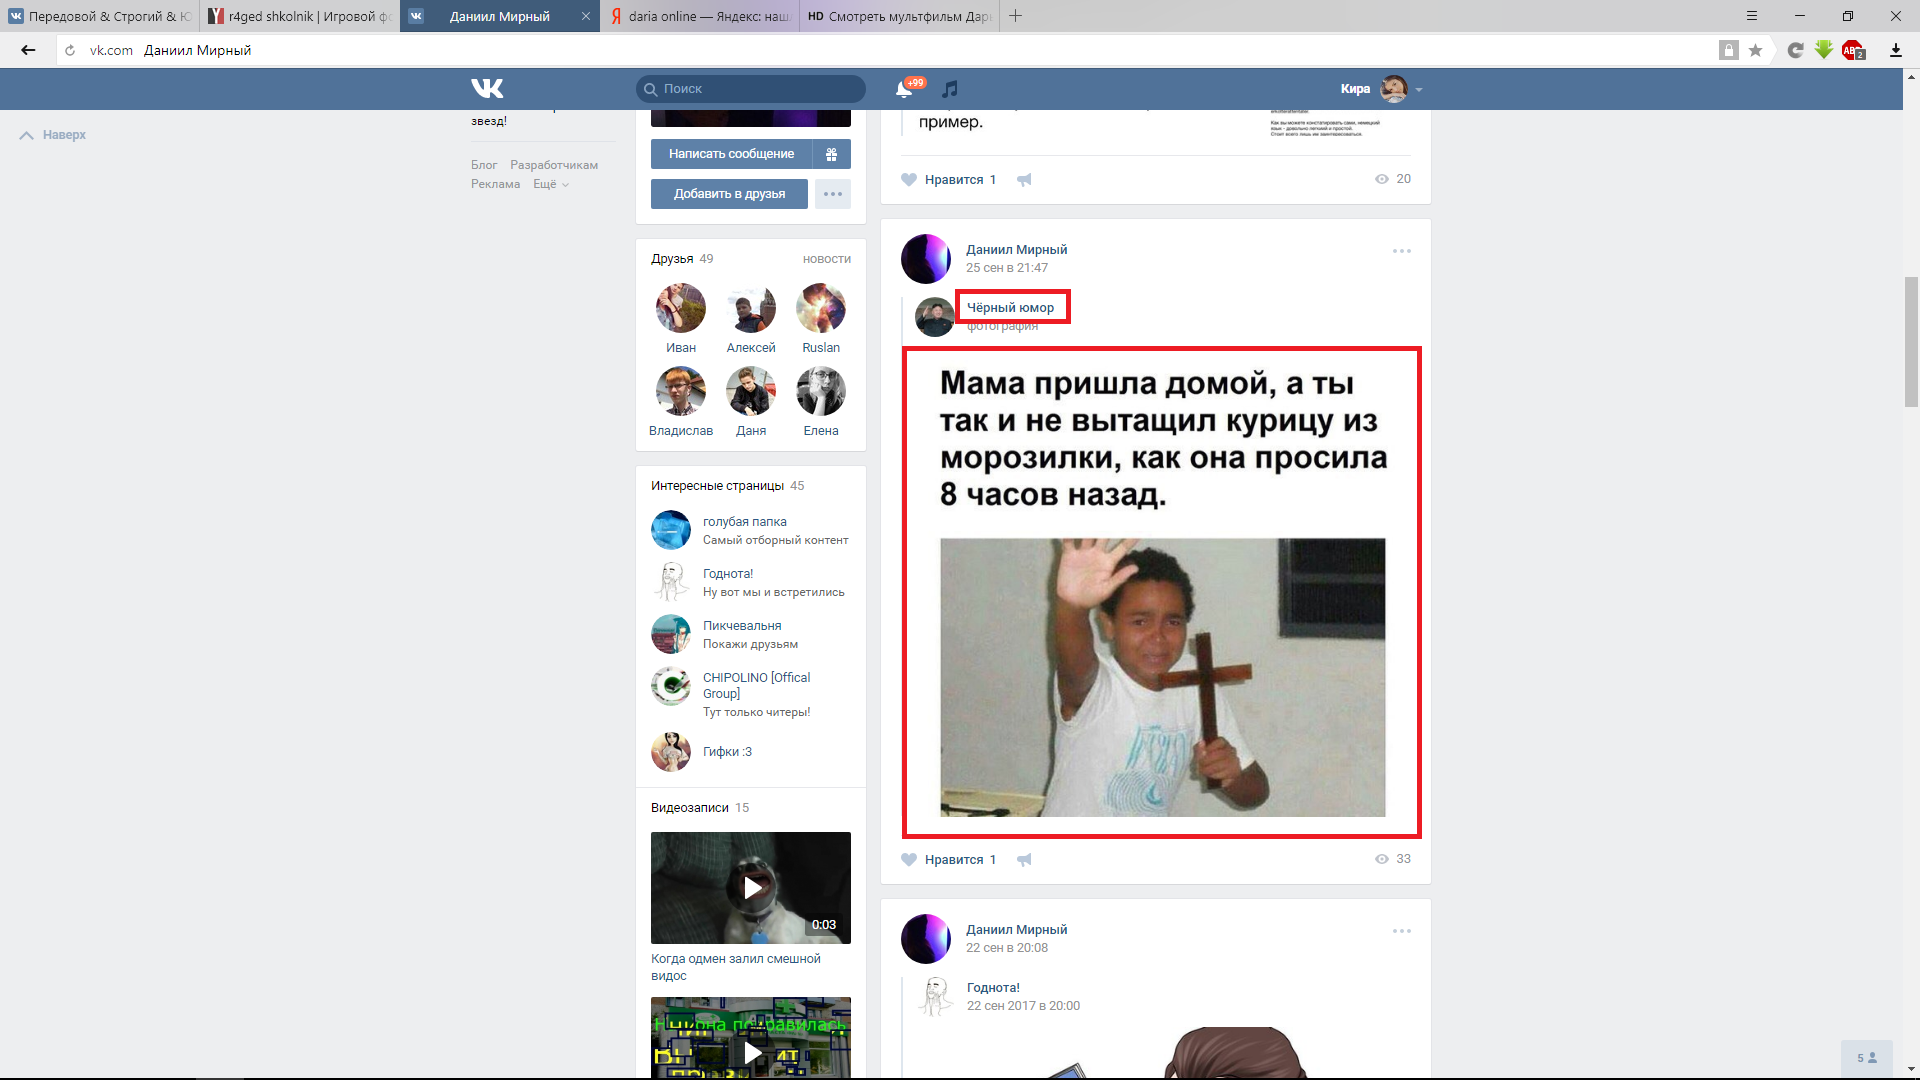Image resolution: width=1920 pixels, height=1080 pixels.
Task: Bookmark the page with star icon
Action: pos(1755,50)
